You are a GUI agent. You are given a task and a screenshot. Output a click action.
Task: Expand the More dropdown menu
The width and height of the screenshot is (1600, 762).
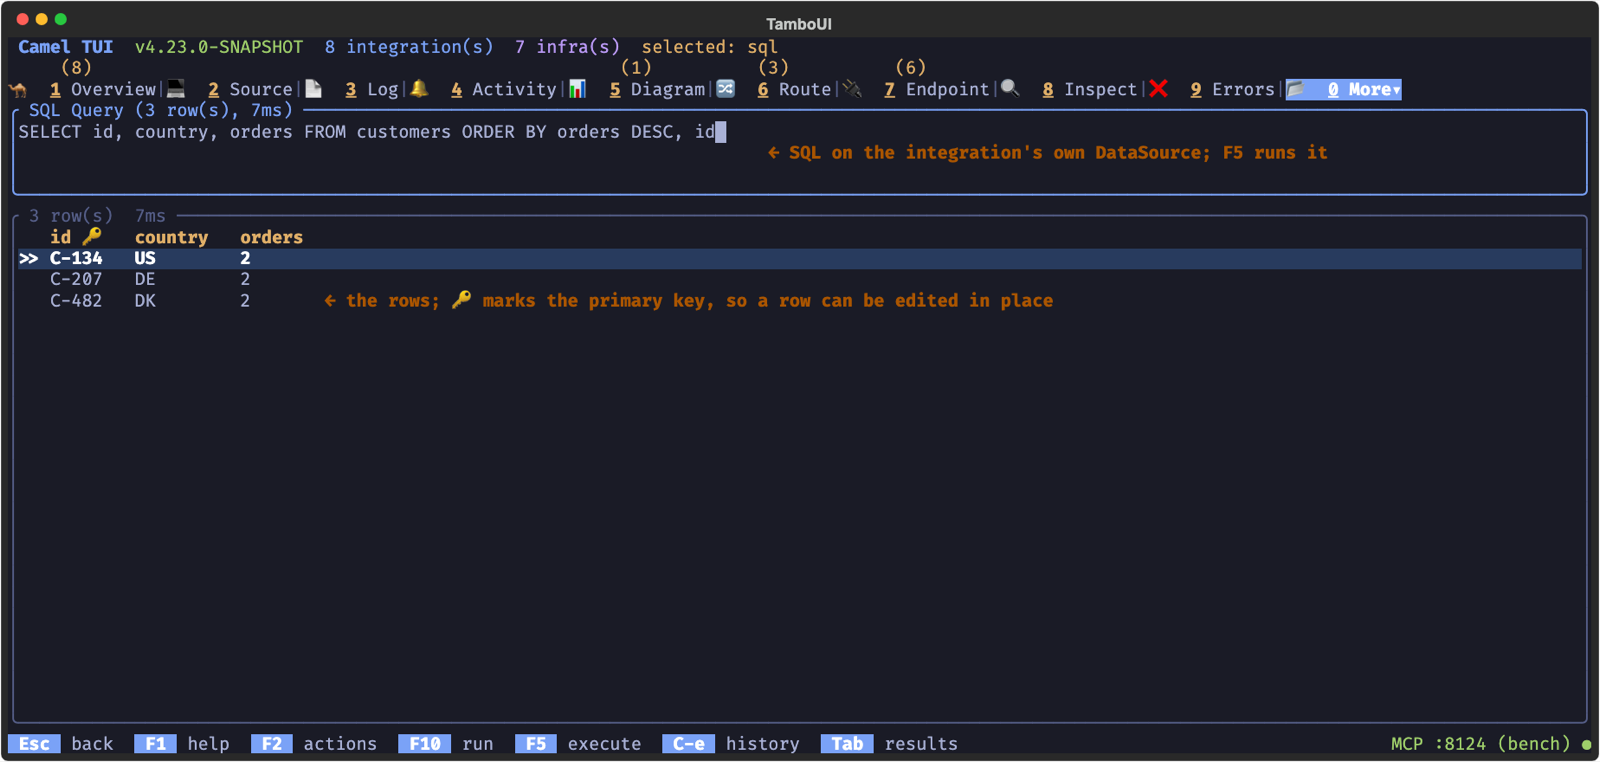[x=1344, y=90]
